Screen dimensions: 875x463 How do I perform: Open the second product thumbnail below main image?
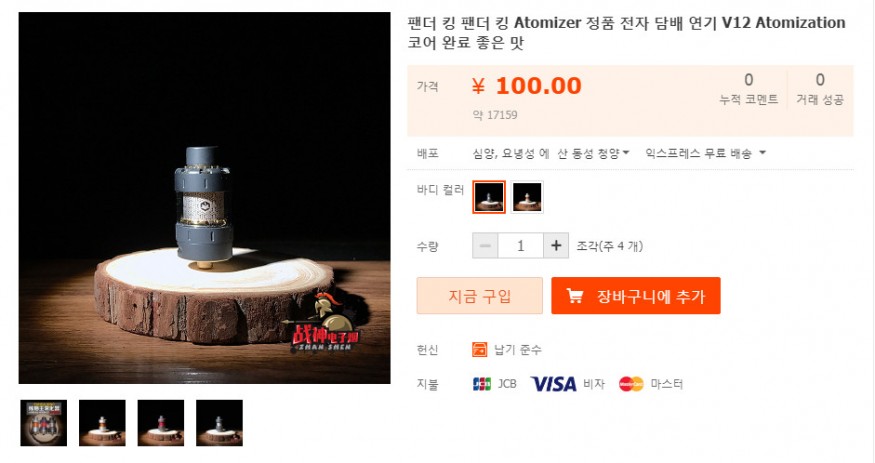[102, 423]
